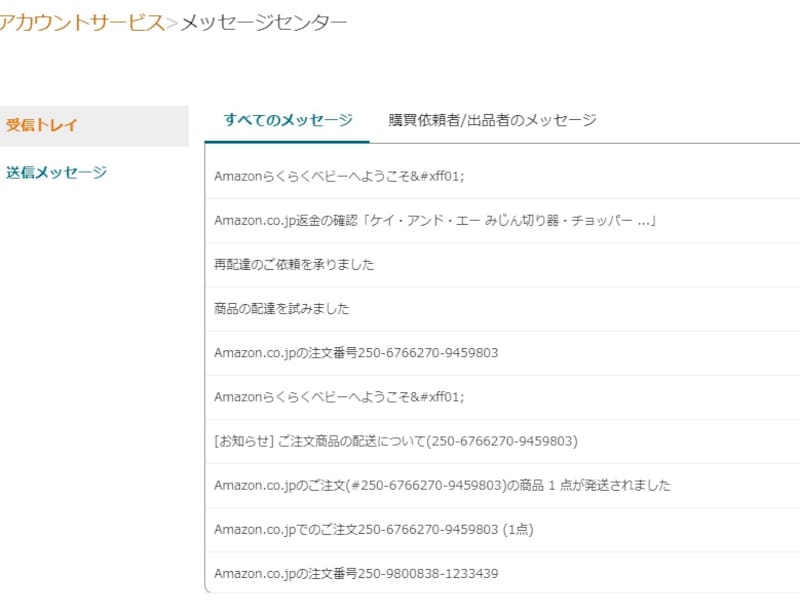Open message titled Amazon.co.jpの注文番号250-6766270-9459803
Viewport: 800px width, 614px height.
pos(356,353)
